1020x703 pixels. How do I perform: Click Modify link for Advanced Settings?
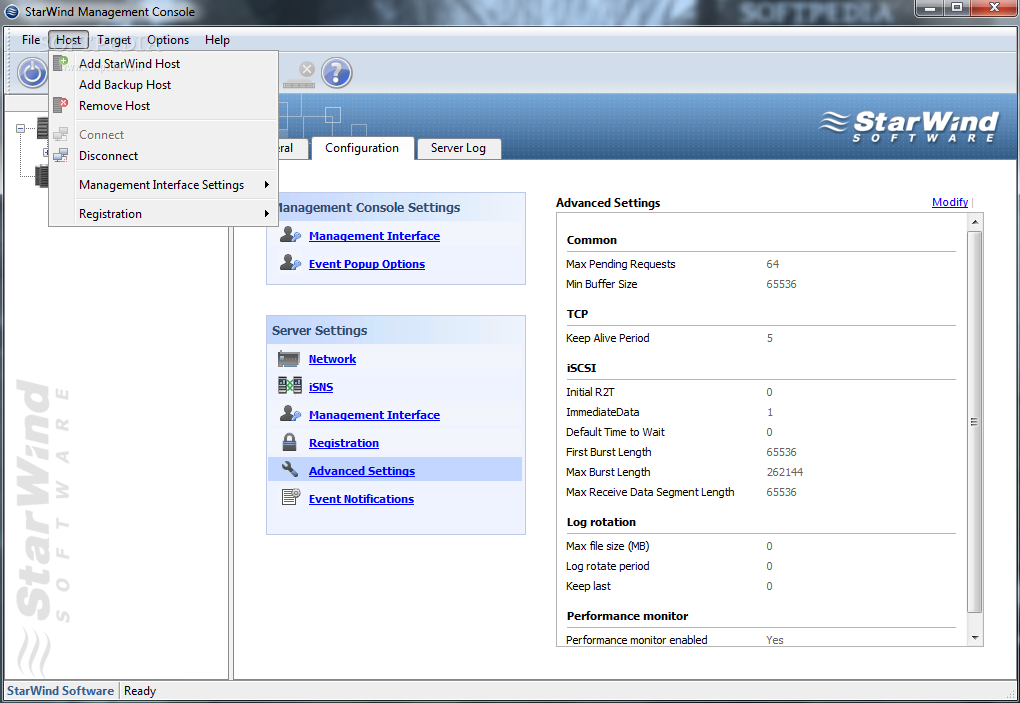[950, 202]
